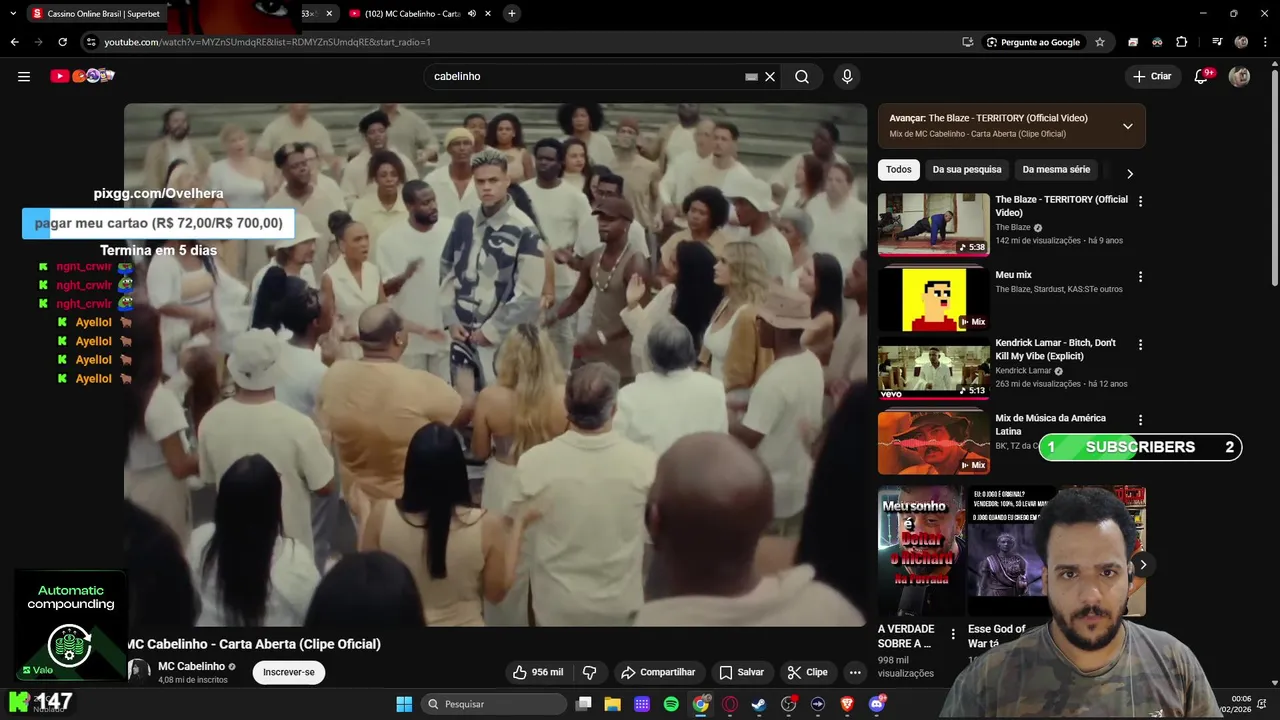Open File Explorer from the taskbar

tap(613, 704)
